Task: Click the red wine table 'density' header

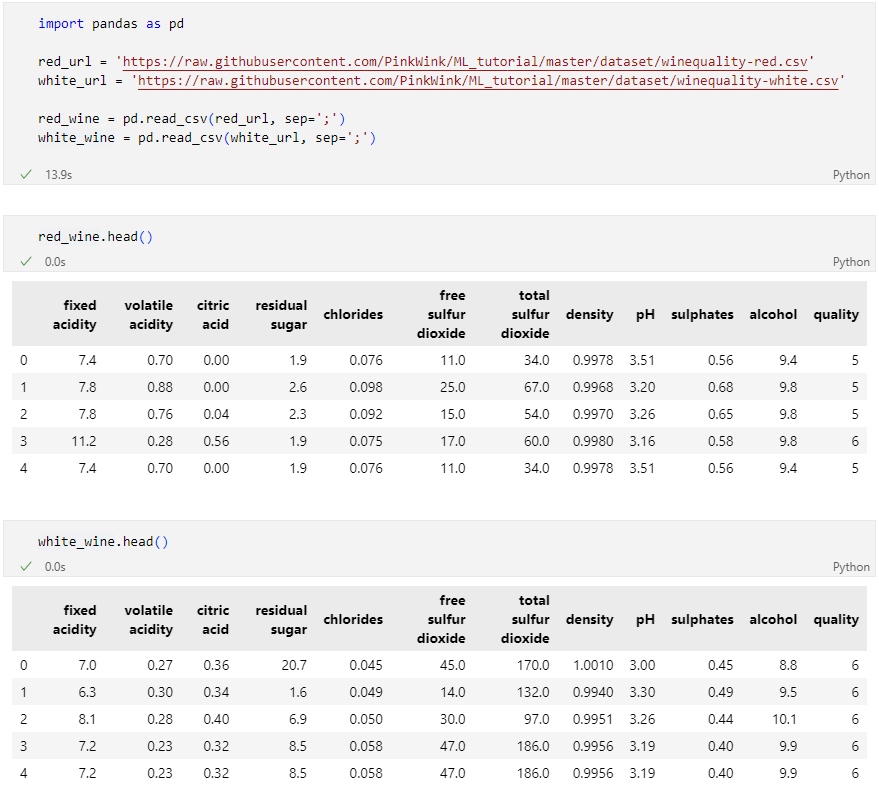Action: 590,314
